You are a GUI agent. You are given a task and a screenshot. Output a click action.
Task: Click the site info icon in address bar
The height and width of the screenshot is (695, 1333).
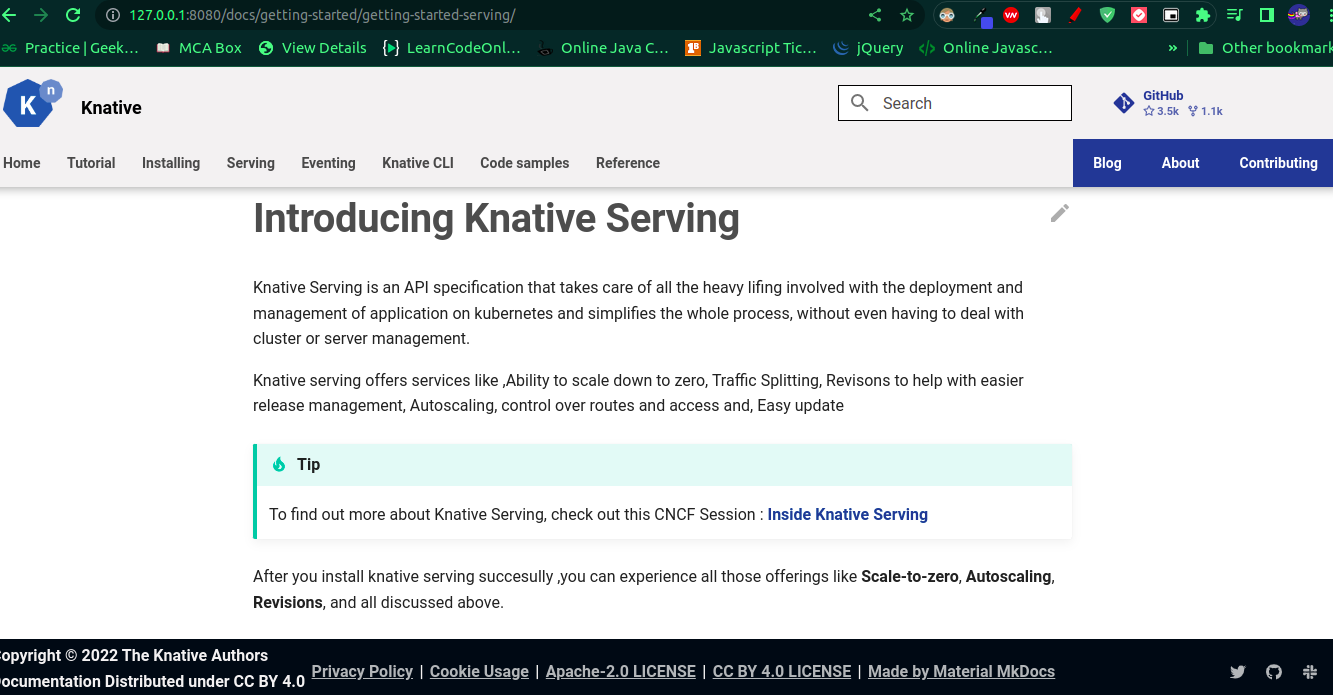point(112,15)
